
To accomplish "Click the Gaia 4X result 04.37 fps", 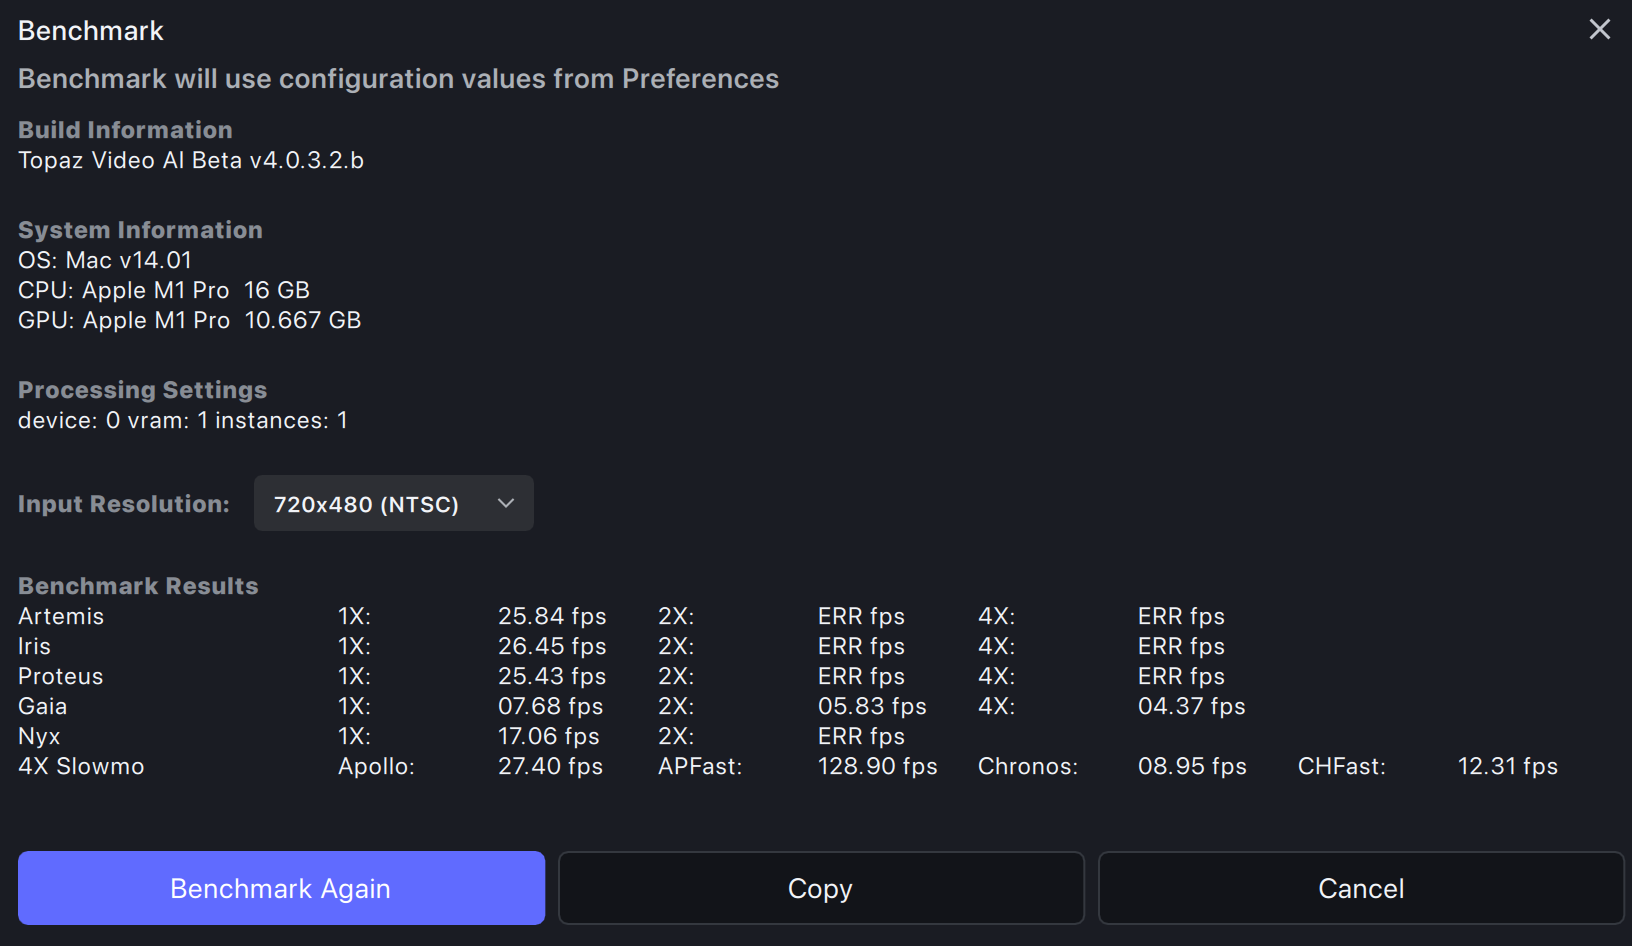I will click(x=1191, y=707).
